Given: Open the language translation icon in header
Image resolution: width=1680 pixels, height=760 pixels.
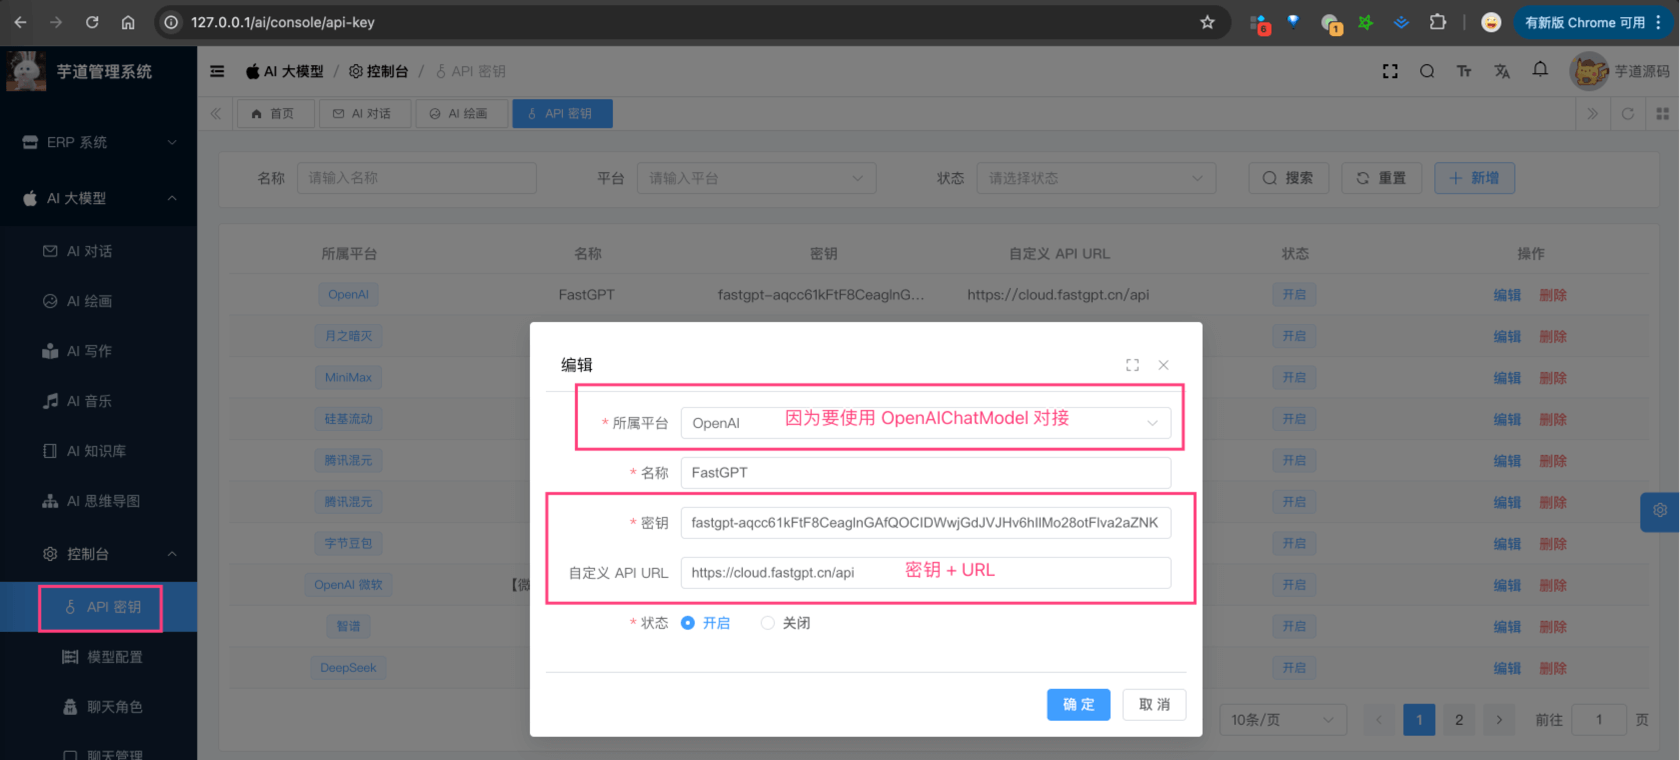Looking at the screenshot, I should (1502, 71).
